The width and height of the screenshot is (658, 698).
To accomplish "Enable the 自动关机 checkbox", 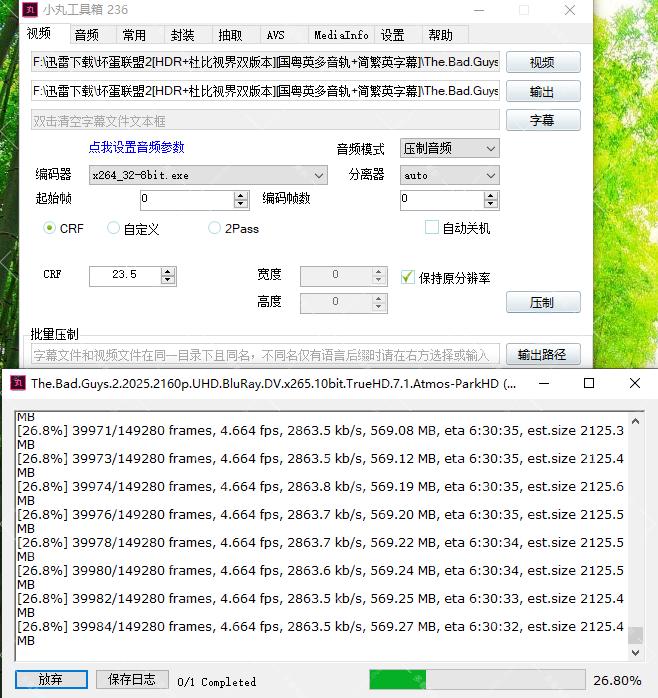I will (x=431, y=227).
